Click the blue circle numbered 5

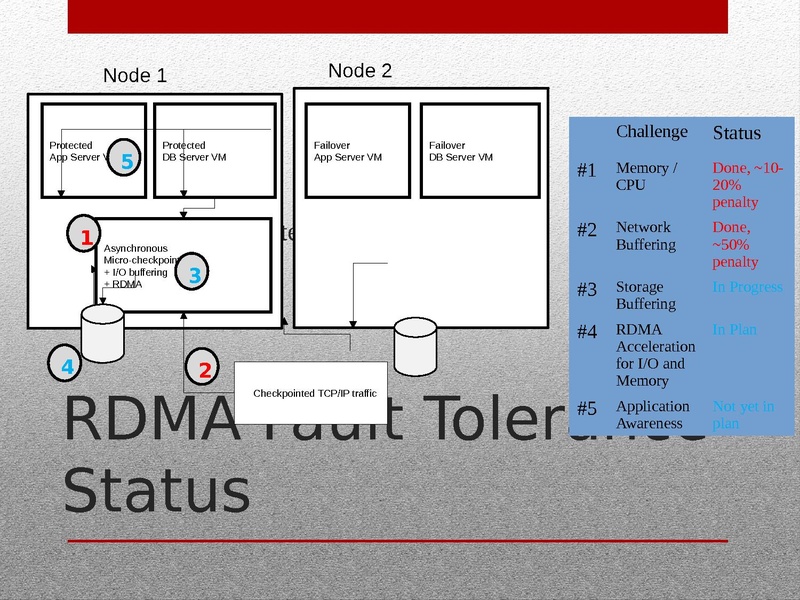[x=126, y=160]
